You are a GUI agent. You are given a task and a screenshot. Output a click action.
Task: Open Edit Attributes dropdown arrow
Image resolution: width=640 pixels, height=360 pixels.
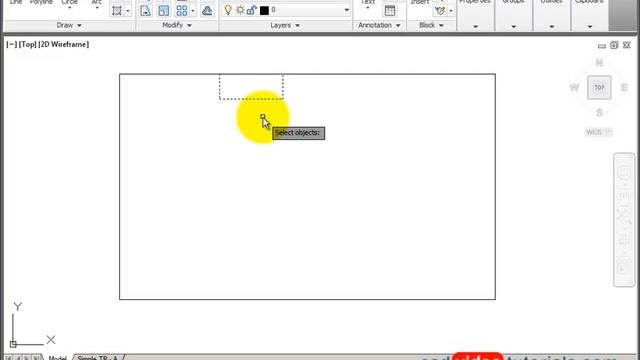[451, 11]
